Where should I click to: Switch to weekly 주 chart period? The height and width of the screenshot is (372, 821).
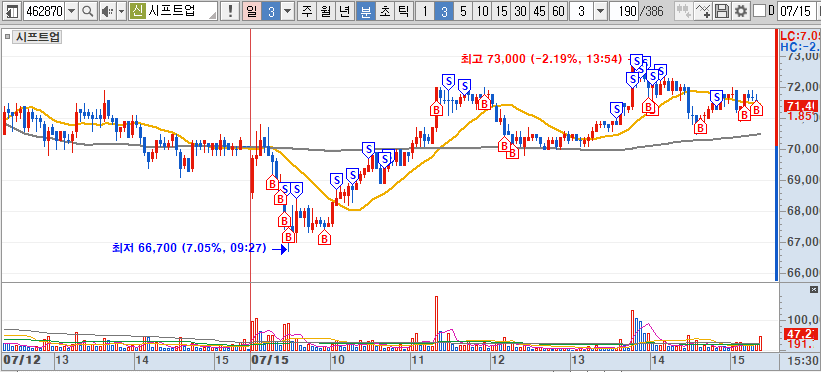pos(306,10)
